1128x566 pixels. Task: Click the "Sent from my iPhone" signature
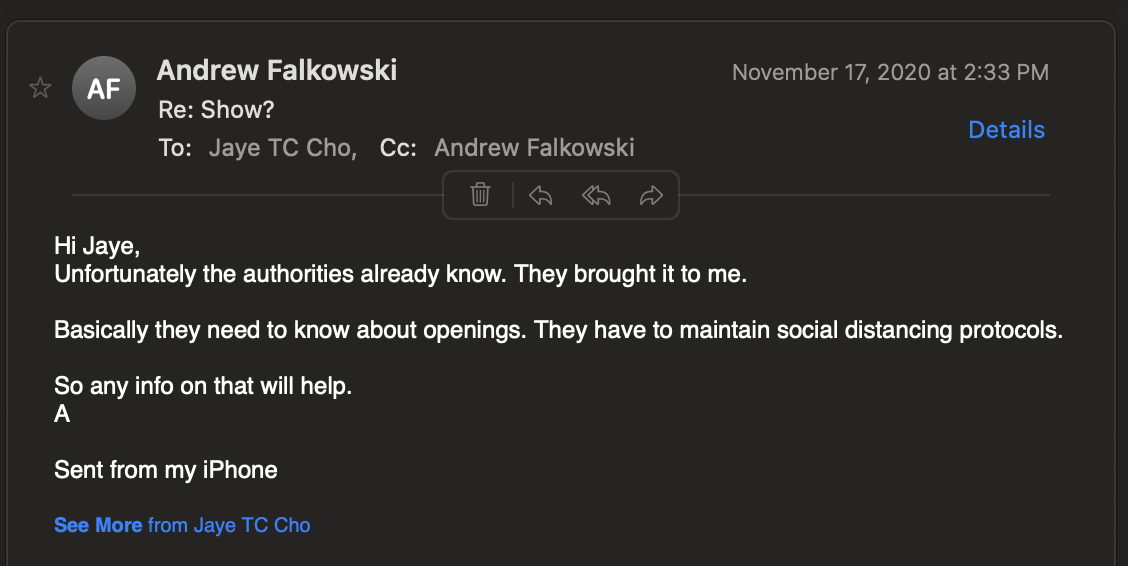(166, 469)
